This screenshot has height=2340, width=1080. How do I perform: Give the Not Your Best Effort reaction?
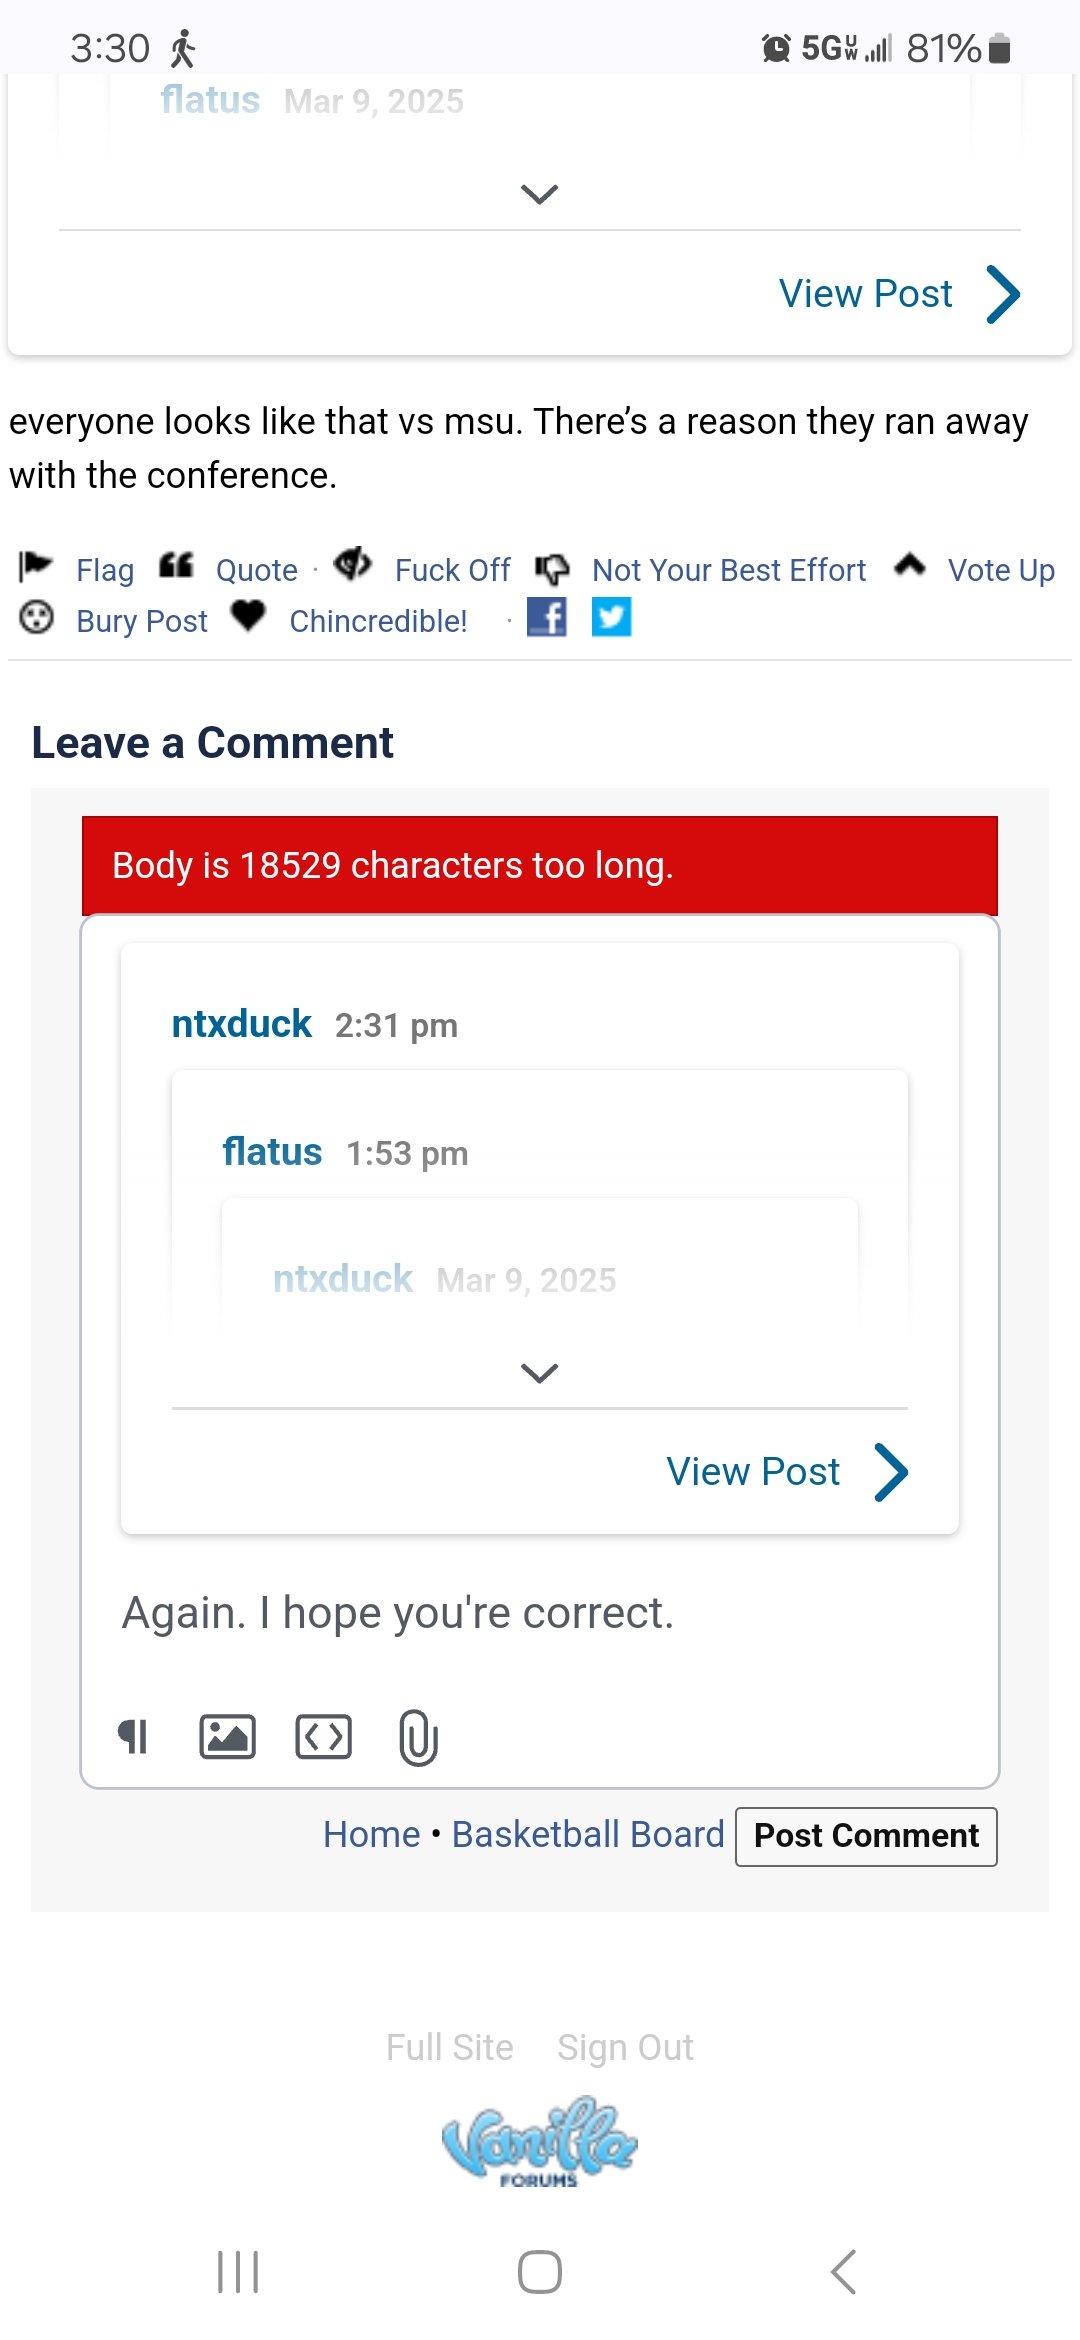[729, 569]
